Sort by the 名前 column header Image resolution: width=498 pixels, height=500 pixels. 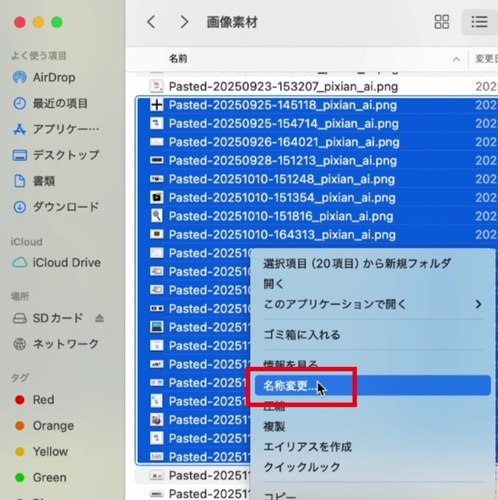tap(178, 59)
